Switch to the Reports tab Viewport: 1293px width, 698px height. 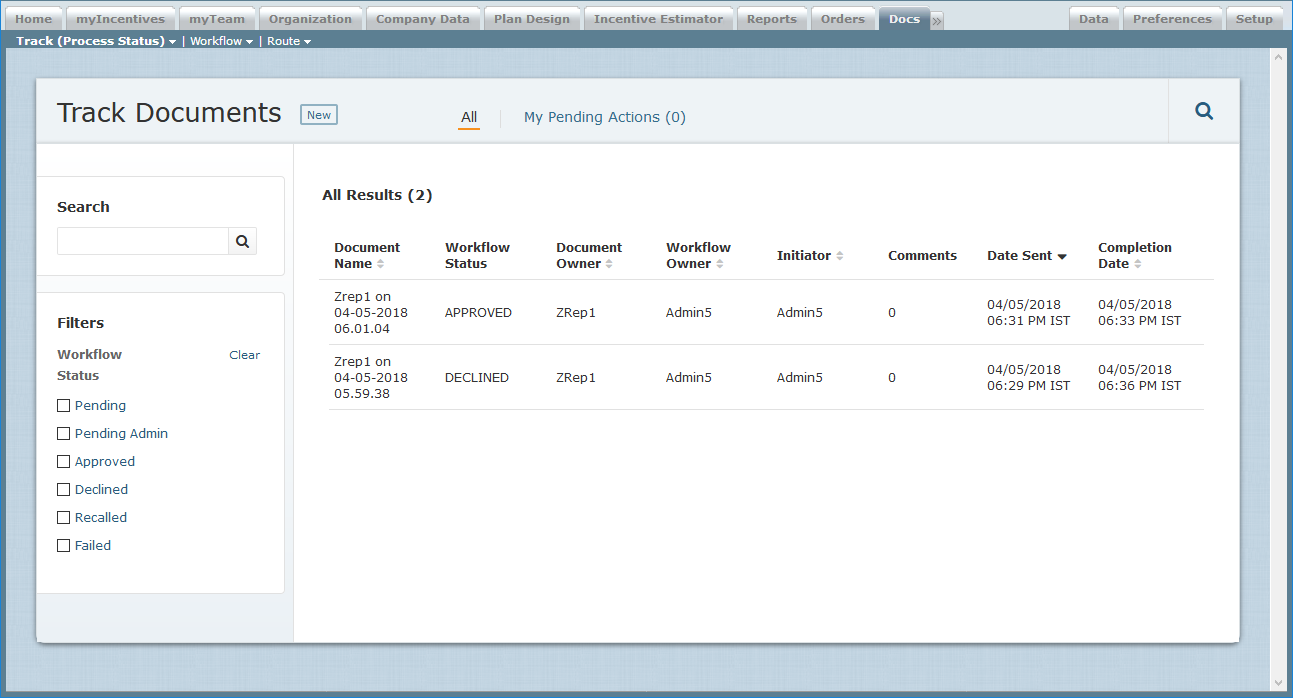[772, 19]
